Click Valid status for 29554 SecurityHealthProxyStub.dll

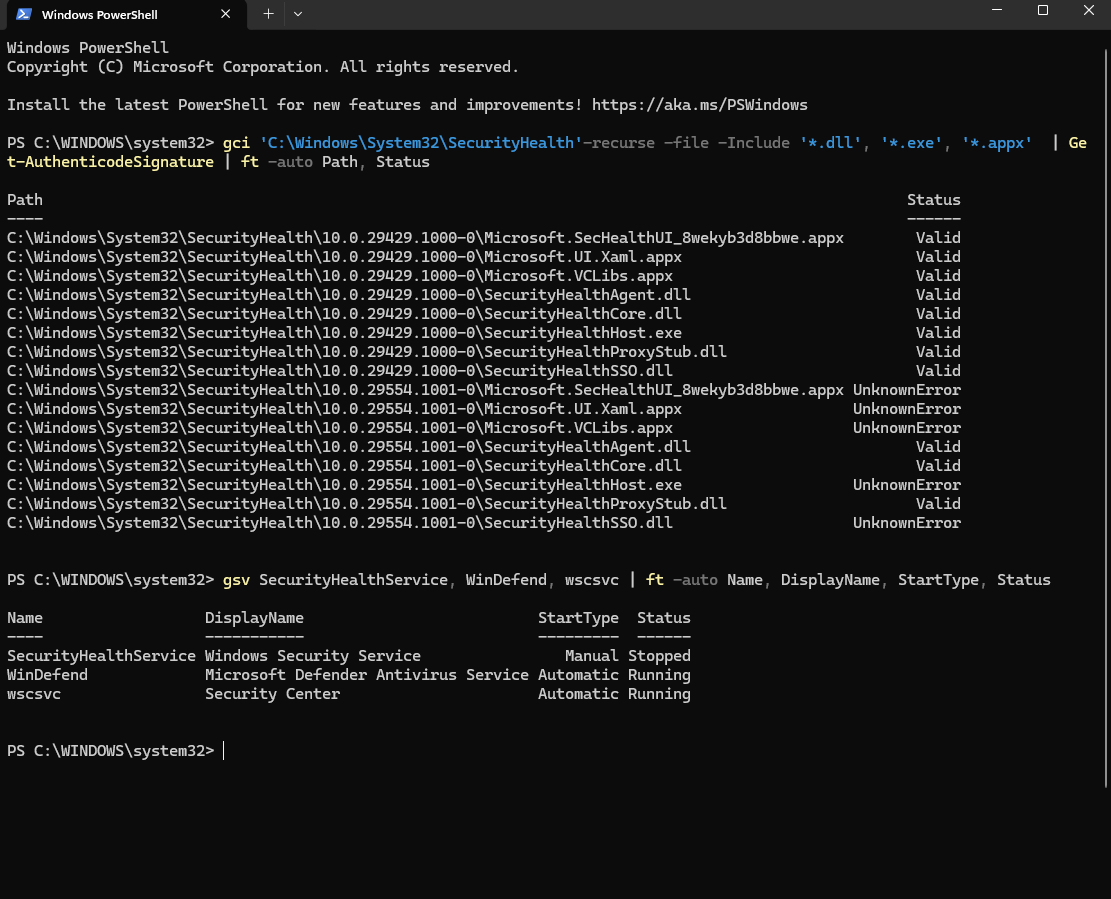[938, 504]
